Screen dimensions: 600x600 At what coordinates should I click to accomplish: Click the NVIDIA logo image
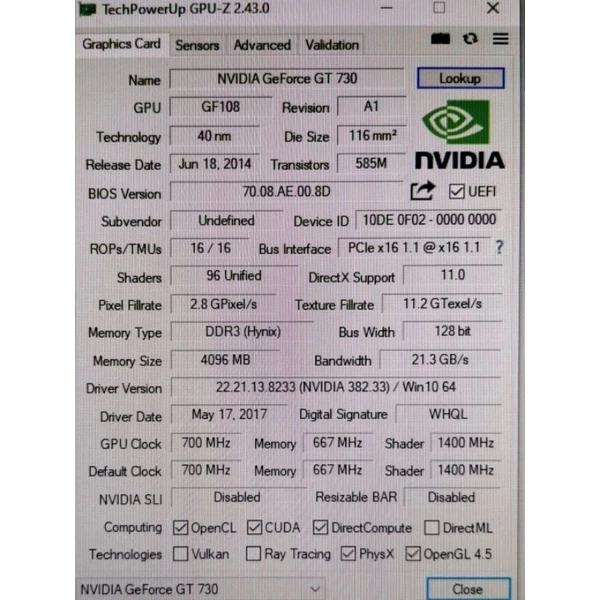pyautogui.click(x=460, y=134)
